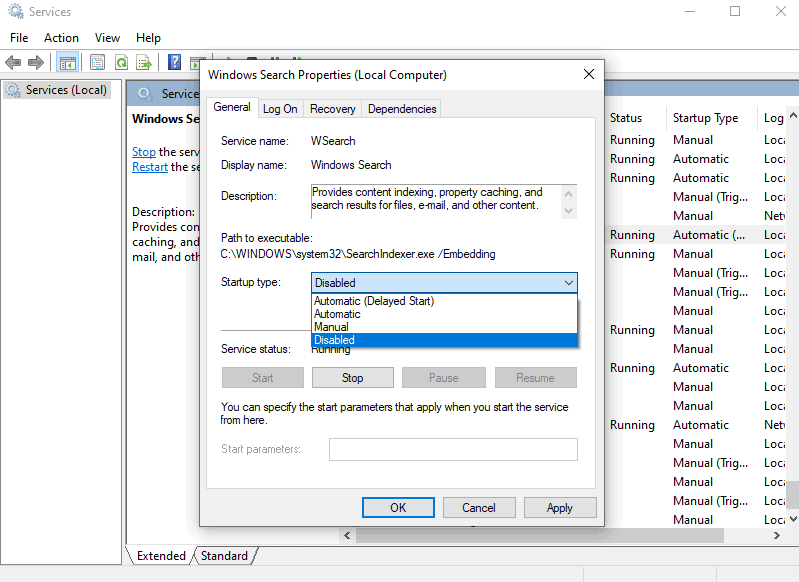Choose Automatic (Delayed Start) startup option

(444, 301)
